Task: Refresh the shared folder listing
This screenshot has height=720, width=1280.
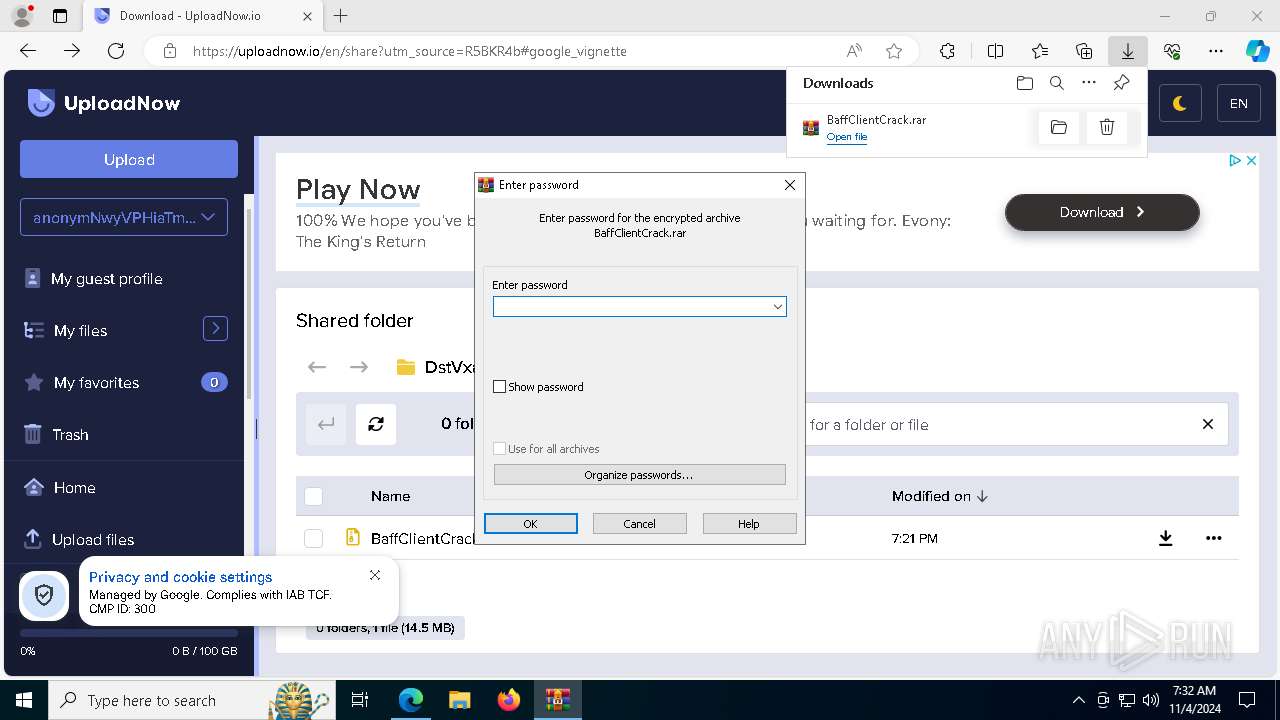Action: click(376, 424)
